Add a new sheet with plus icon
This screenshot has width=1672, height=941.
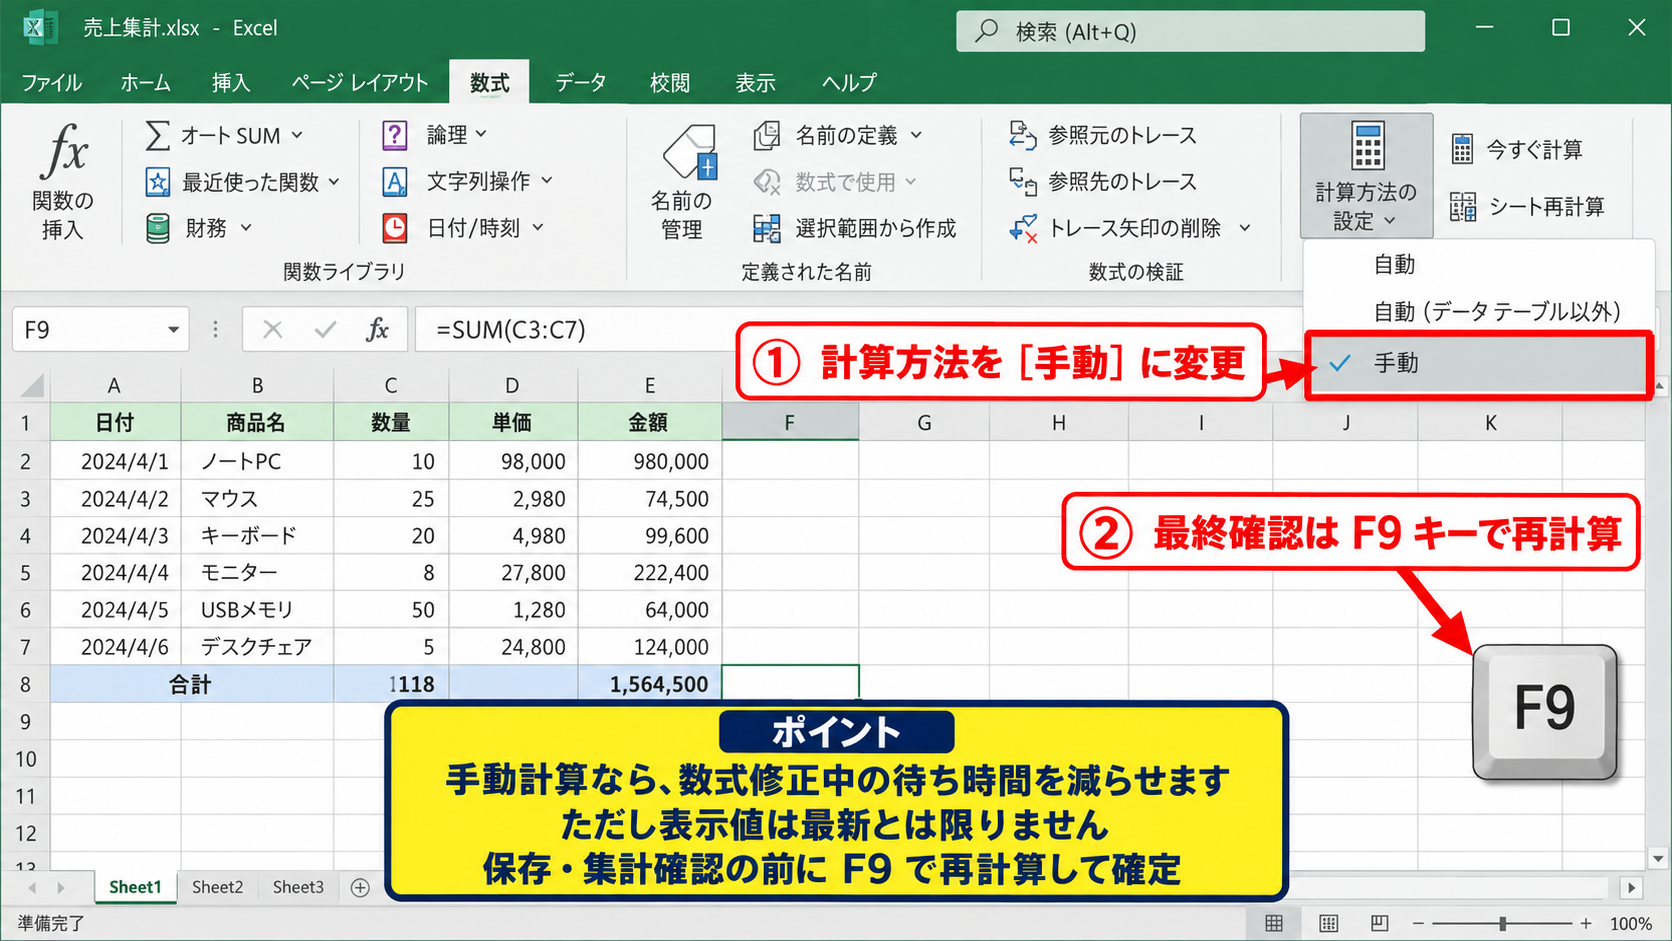tap(360, 887)
